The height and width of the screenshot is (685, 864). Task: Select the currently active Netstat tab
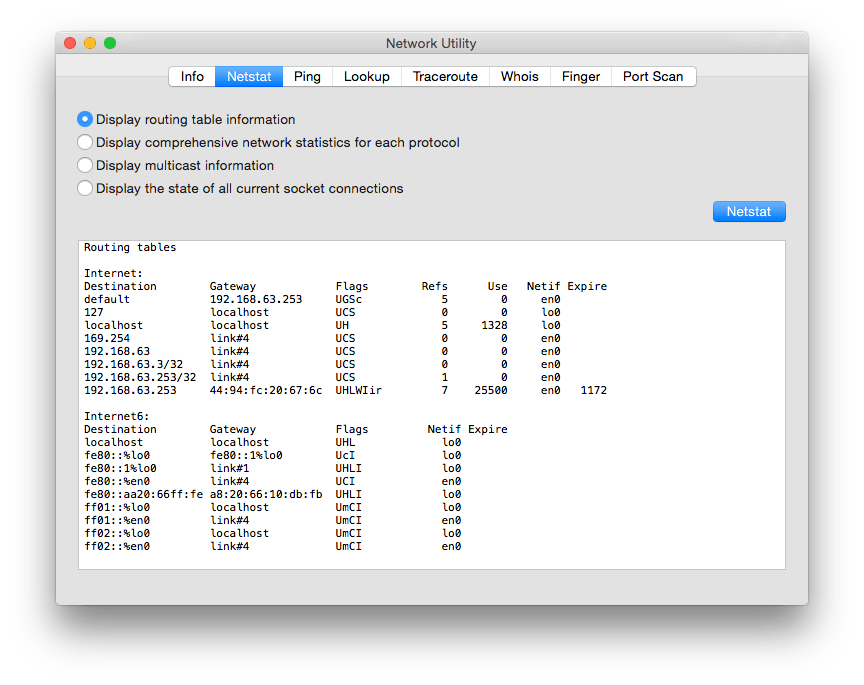tap(248, 76)
